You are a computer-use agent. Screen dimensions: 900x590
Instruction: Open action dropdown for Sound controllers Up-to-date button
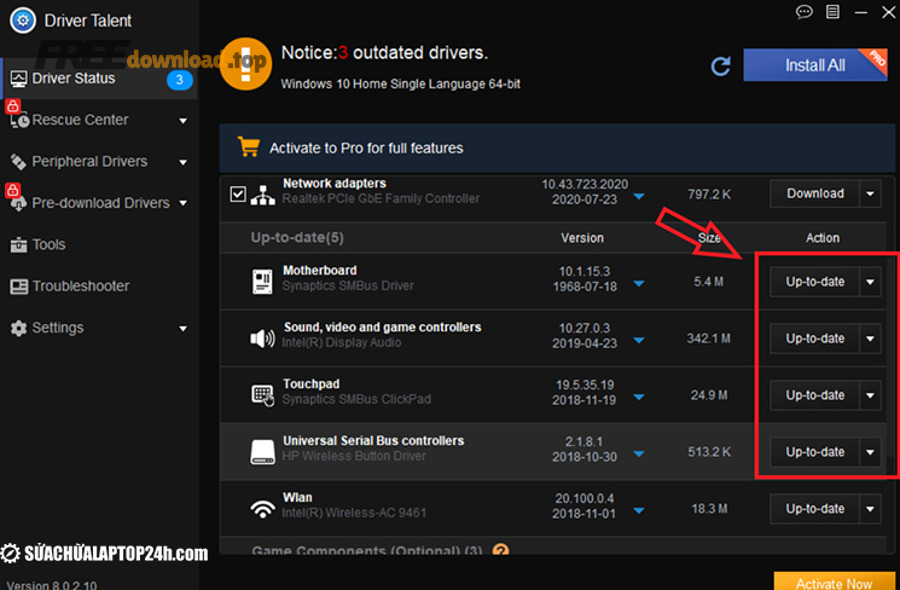click(870, 339)
